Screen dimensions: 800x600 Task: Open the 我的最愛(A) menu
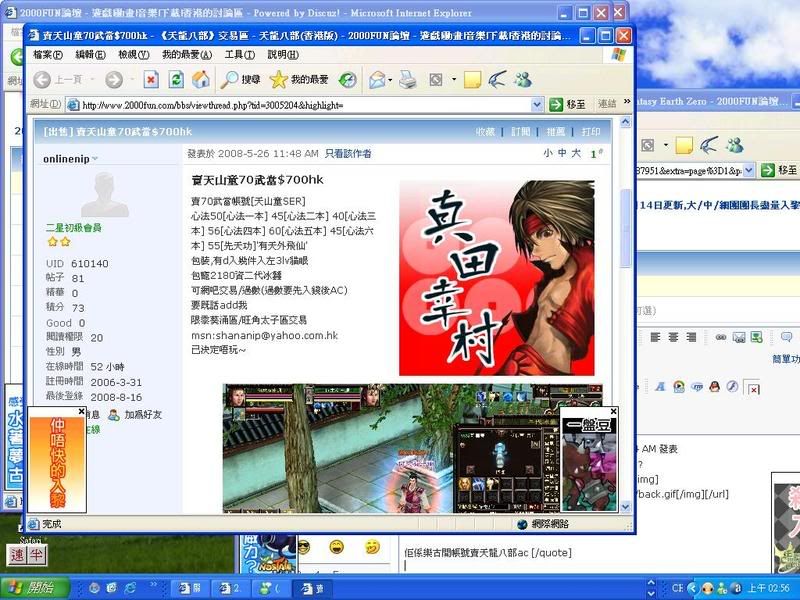point(187,55)
